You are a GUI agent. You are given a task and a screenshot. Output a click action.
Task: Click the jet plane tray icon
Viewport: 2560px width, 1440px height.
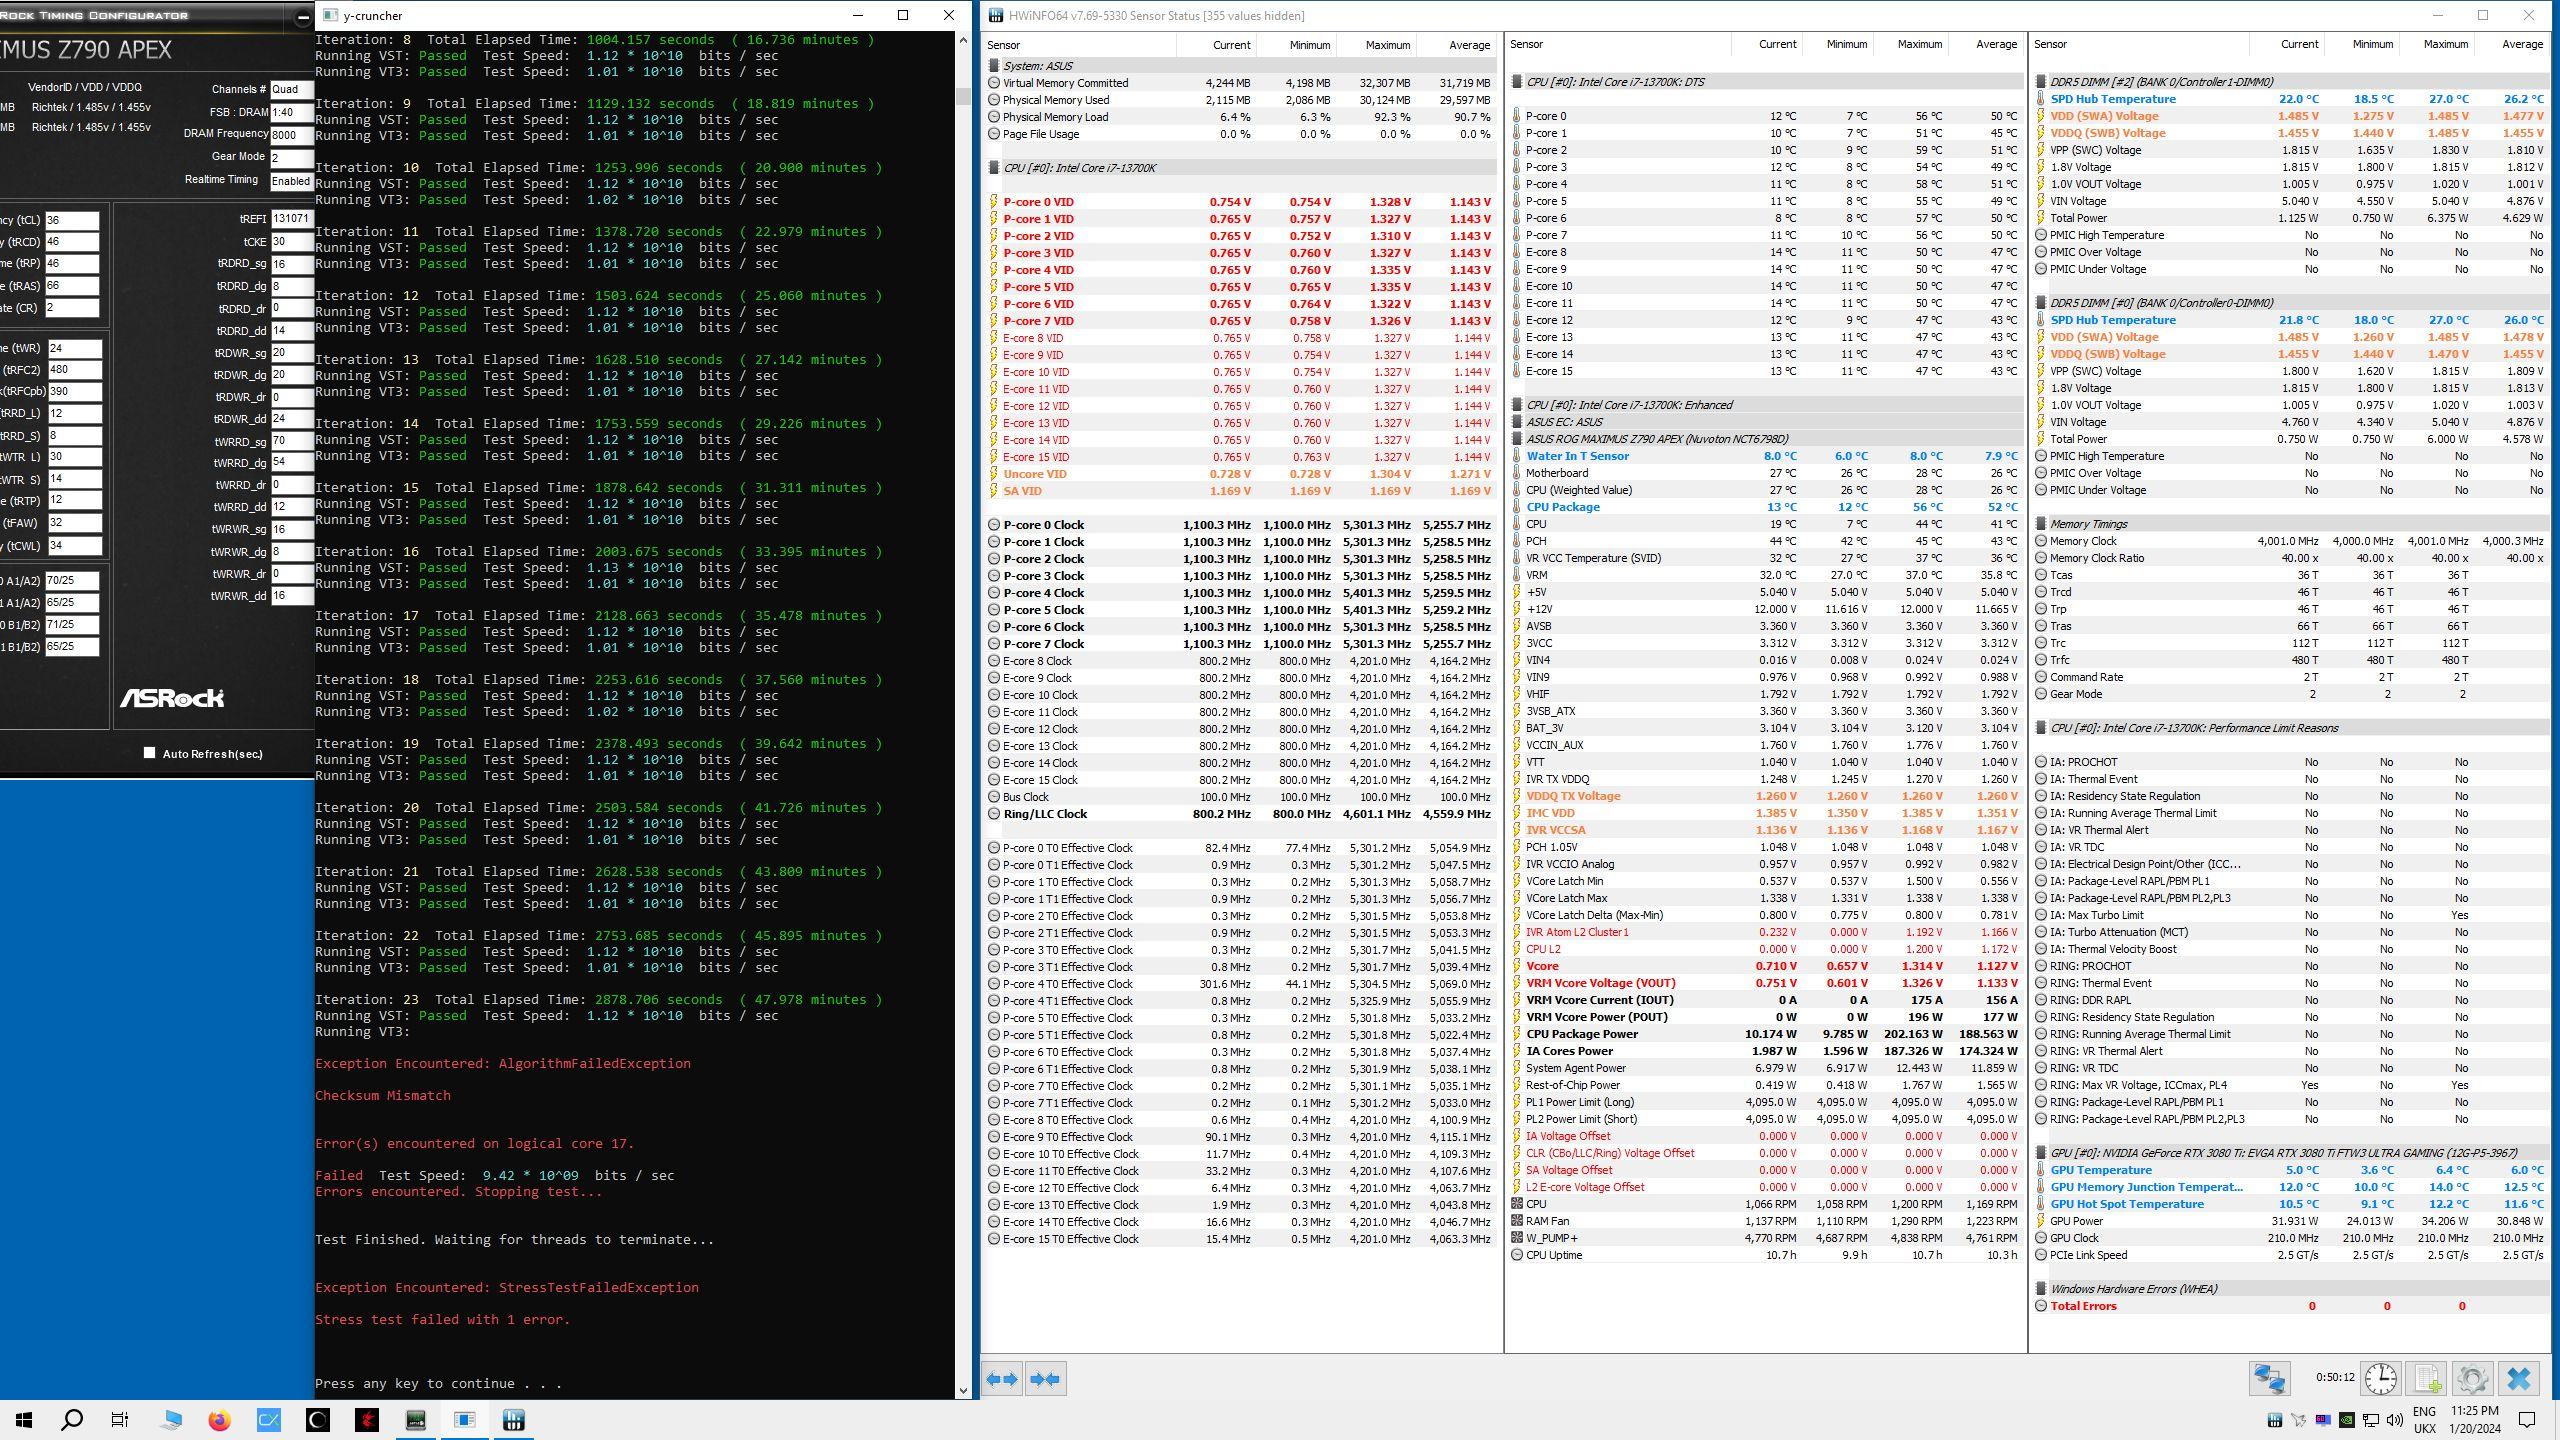[2298, 1420]
